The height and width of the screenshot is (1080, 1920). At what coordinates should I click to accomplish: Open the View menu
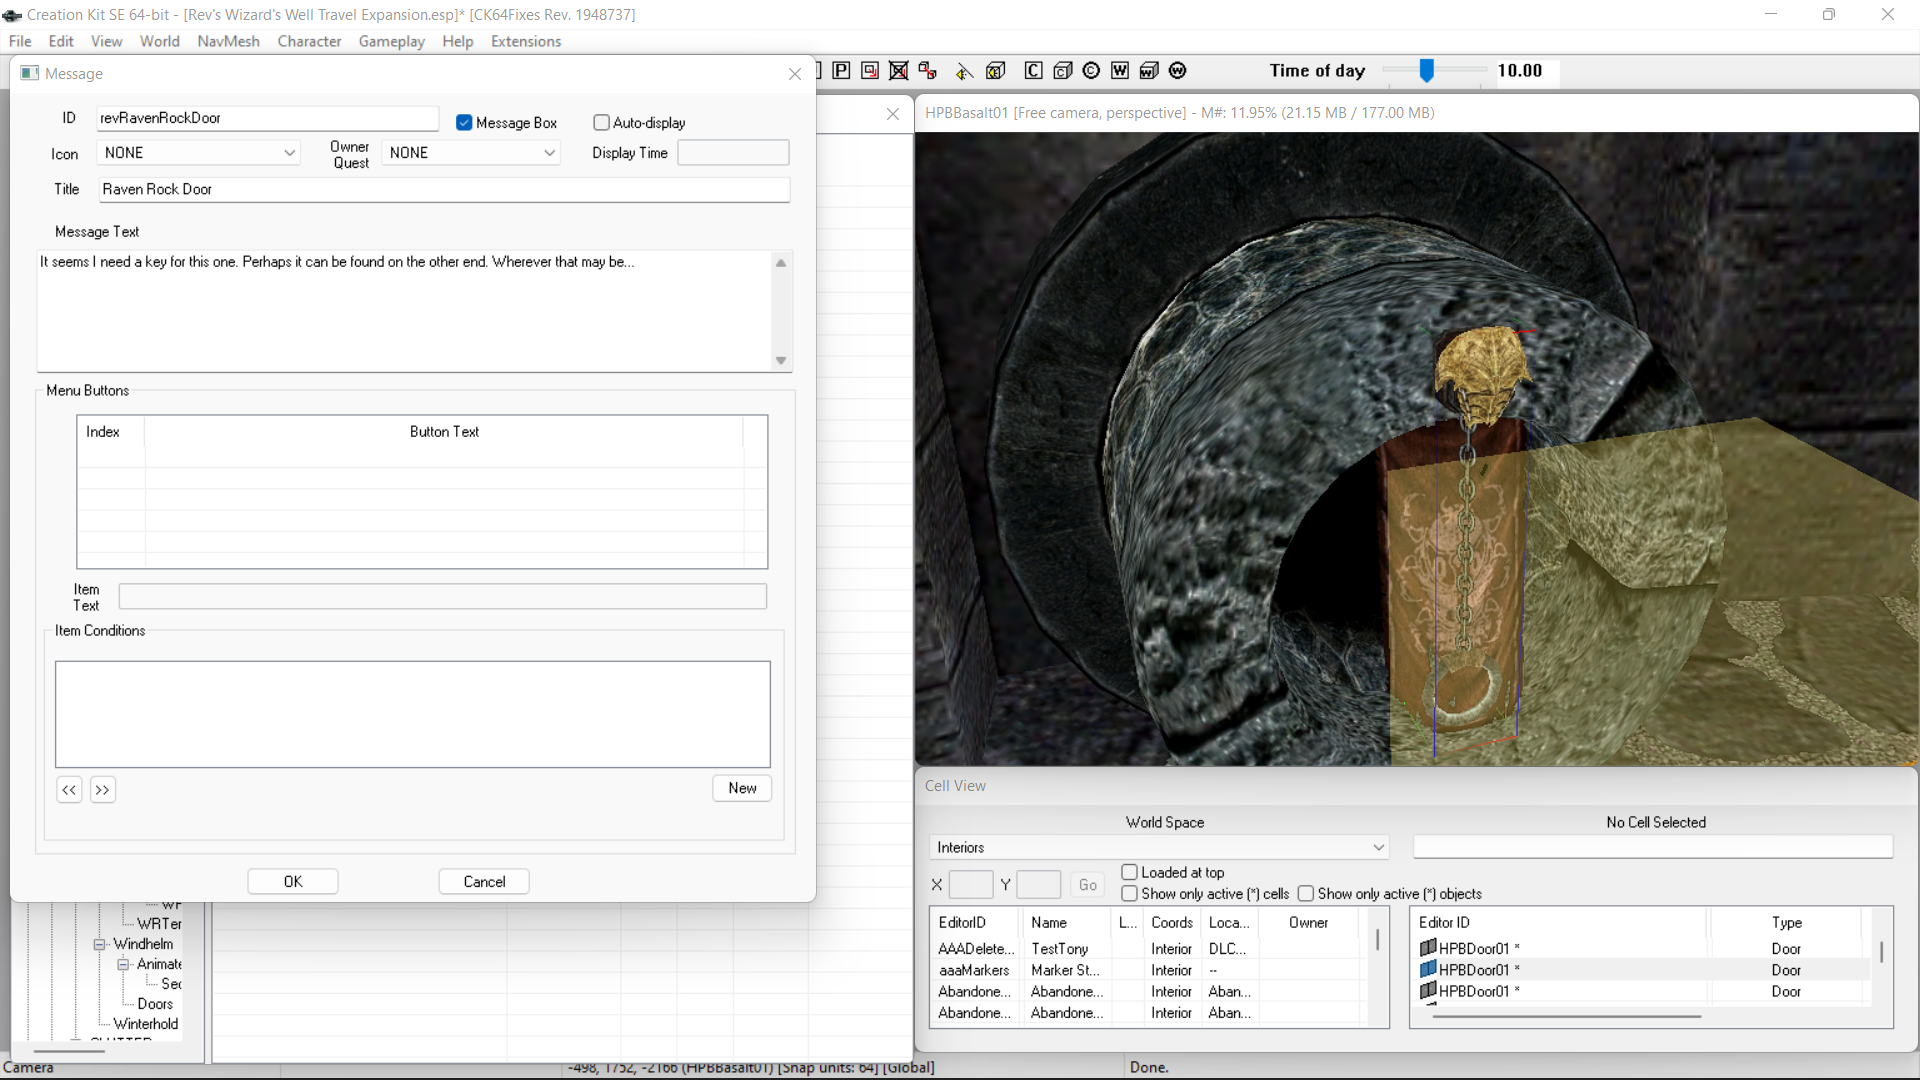pyautogui.click(x=107, y=41)
